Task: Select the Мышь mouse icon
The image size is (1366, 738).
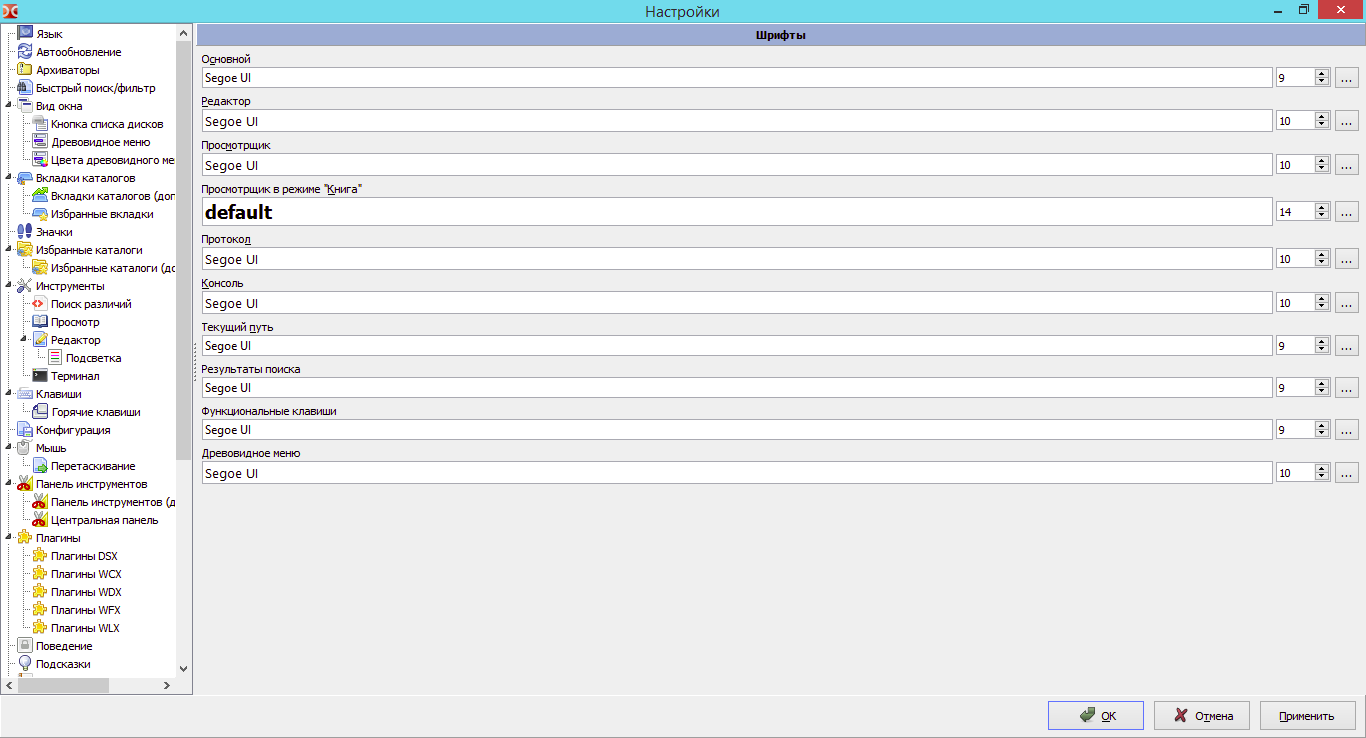Action: tap(25, 448)
